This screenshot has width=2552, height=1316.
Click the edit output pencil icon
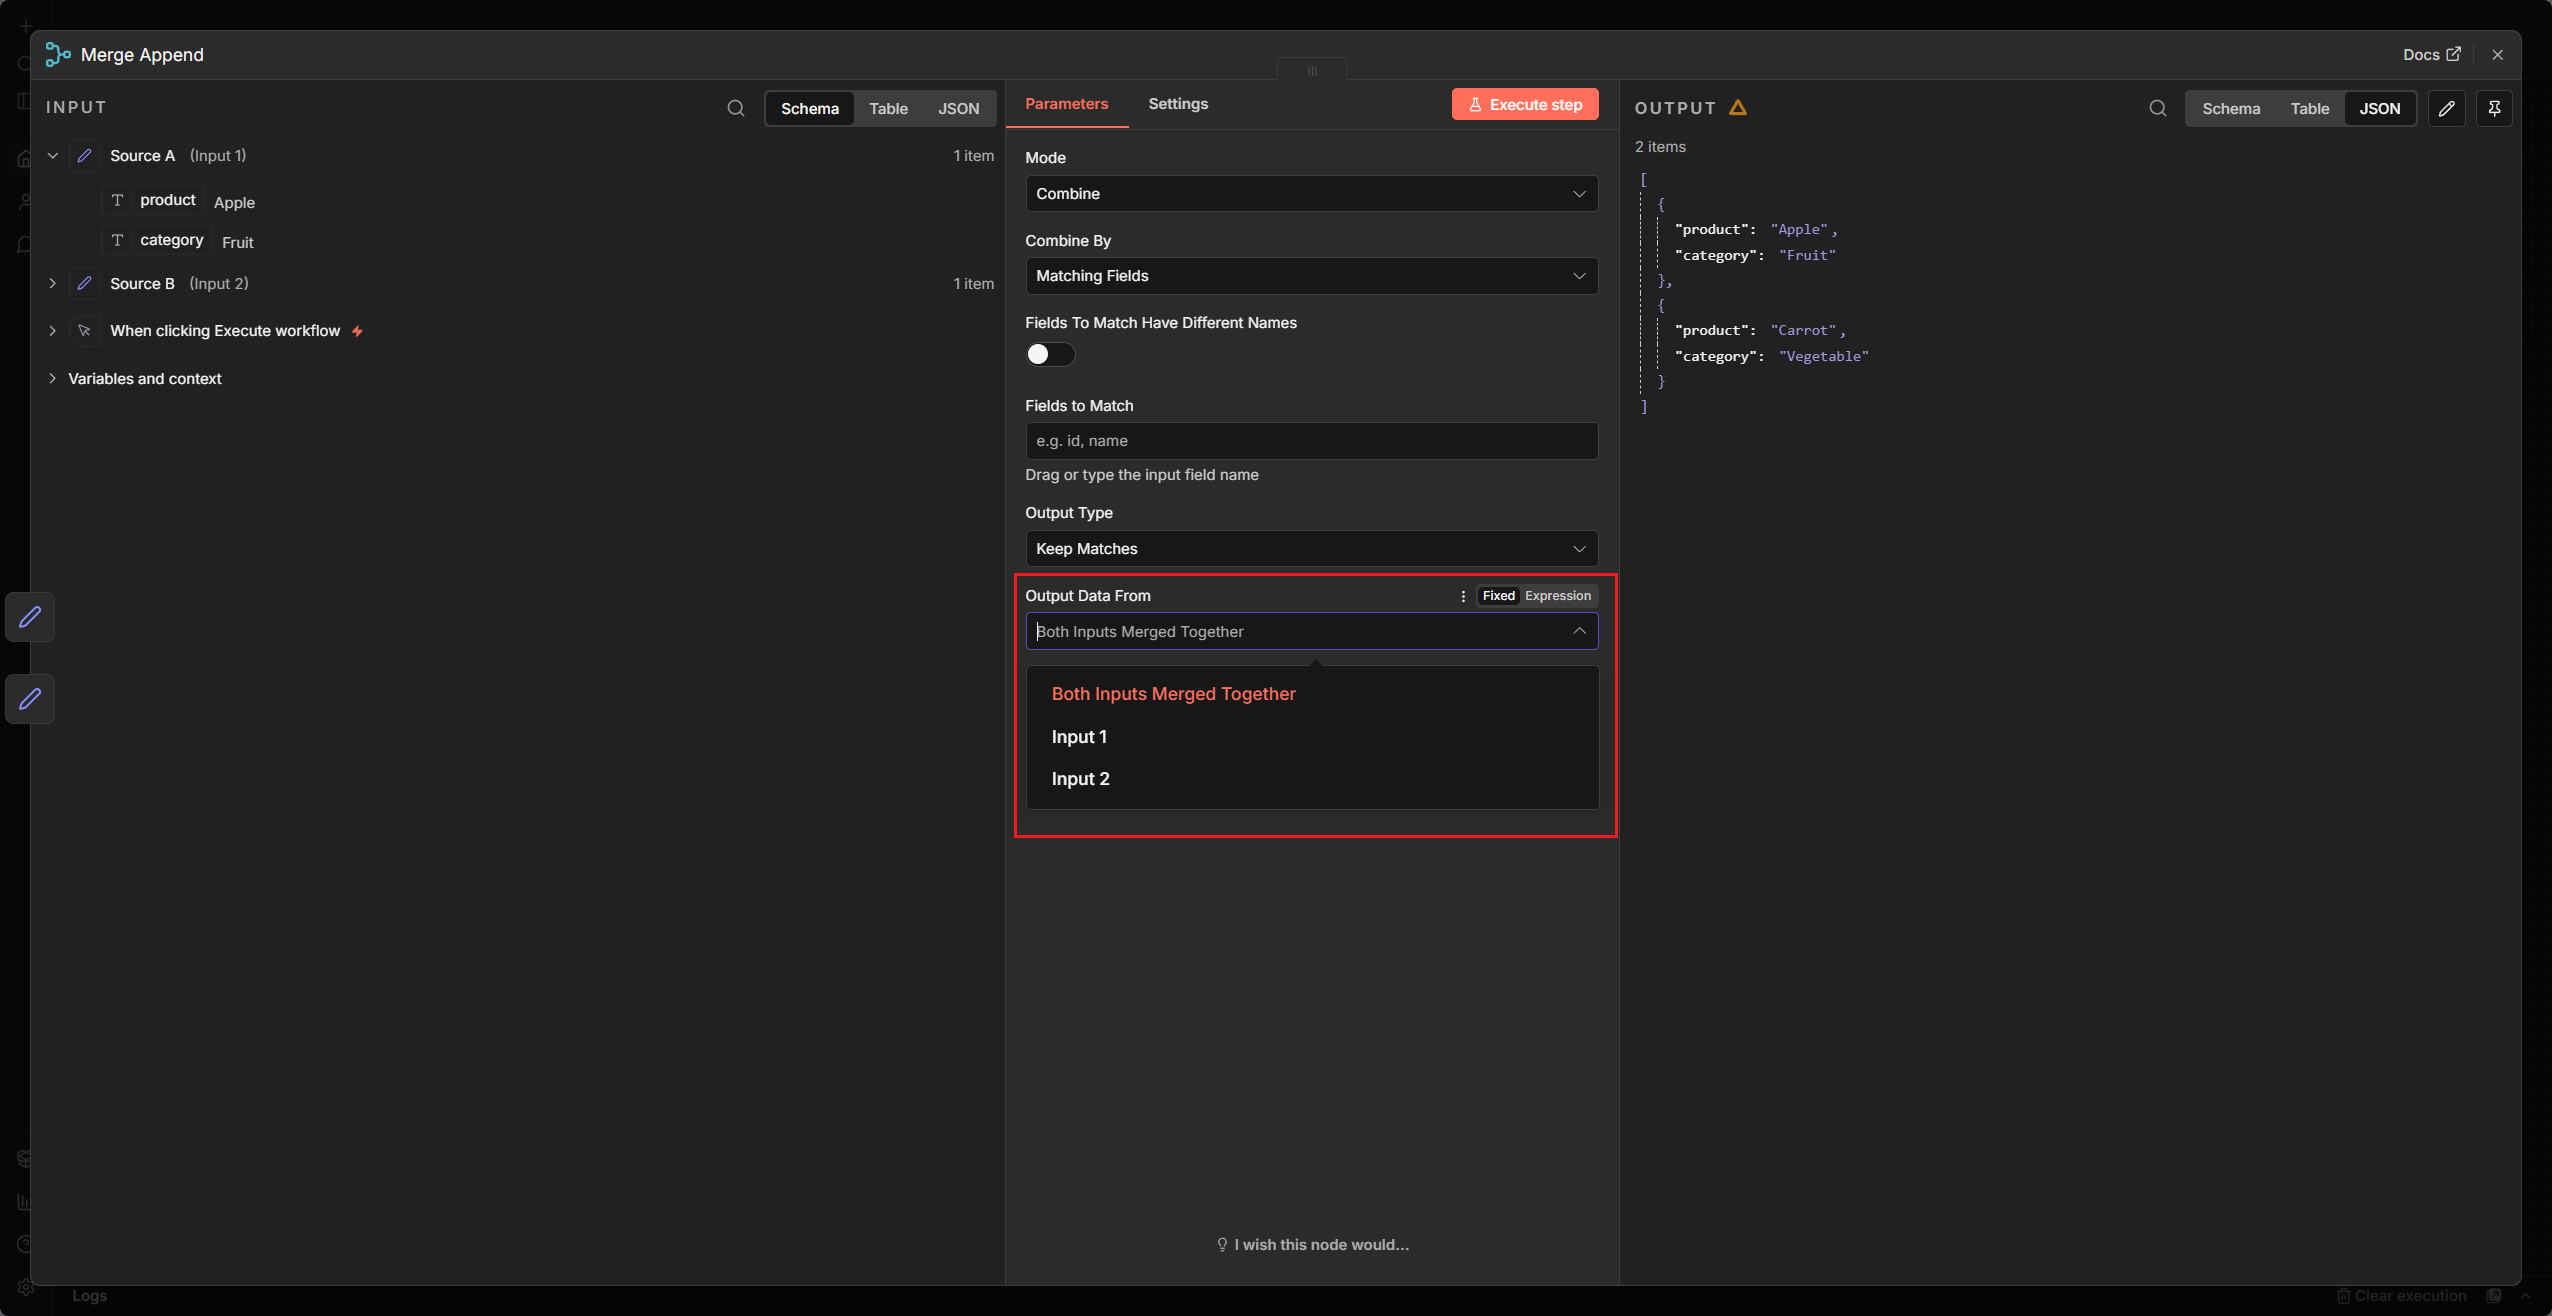pyautogui.click(x=2446, y=108)
